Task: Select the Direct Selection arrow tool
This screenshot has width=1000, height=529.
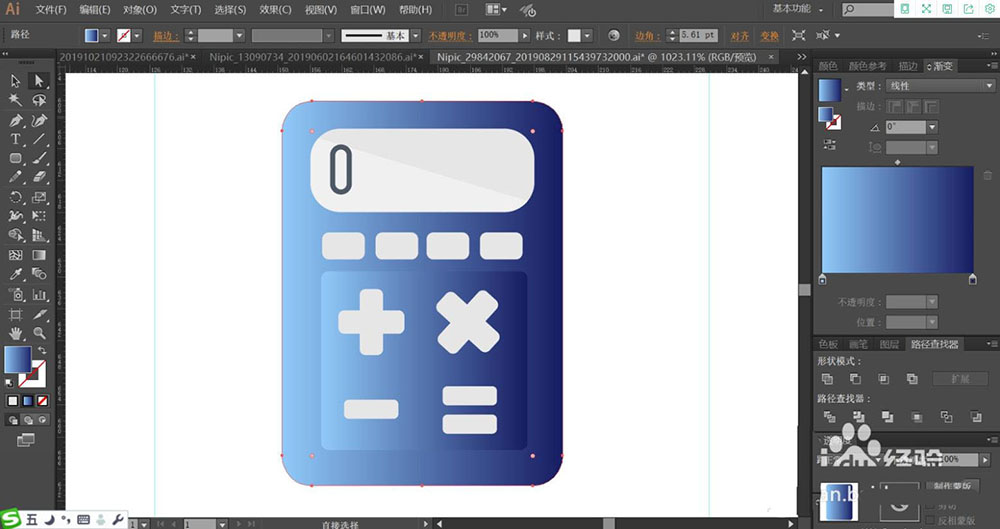Action: tap(39, 82)
